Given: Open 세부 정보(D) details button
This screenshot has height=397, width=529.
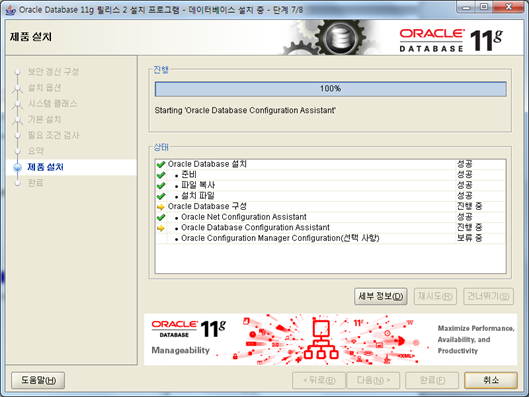Looking at the screenshot, I should (x=381, y=296).
